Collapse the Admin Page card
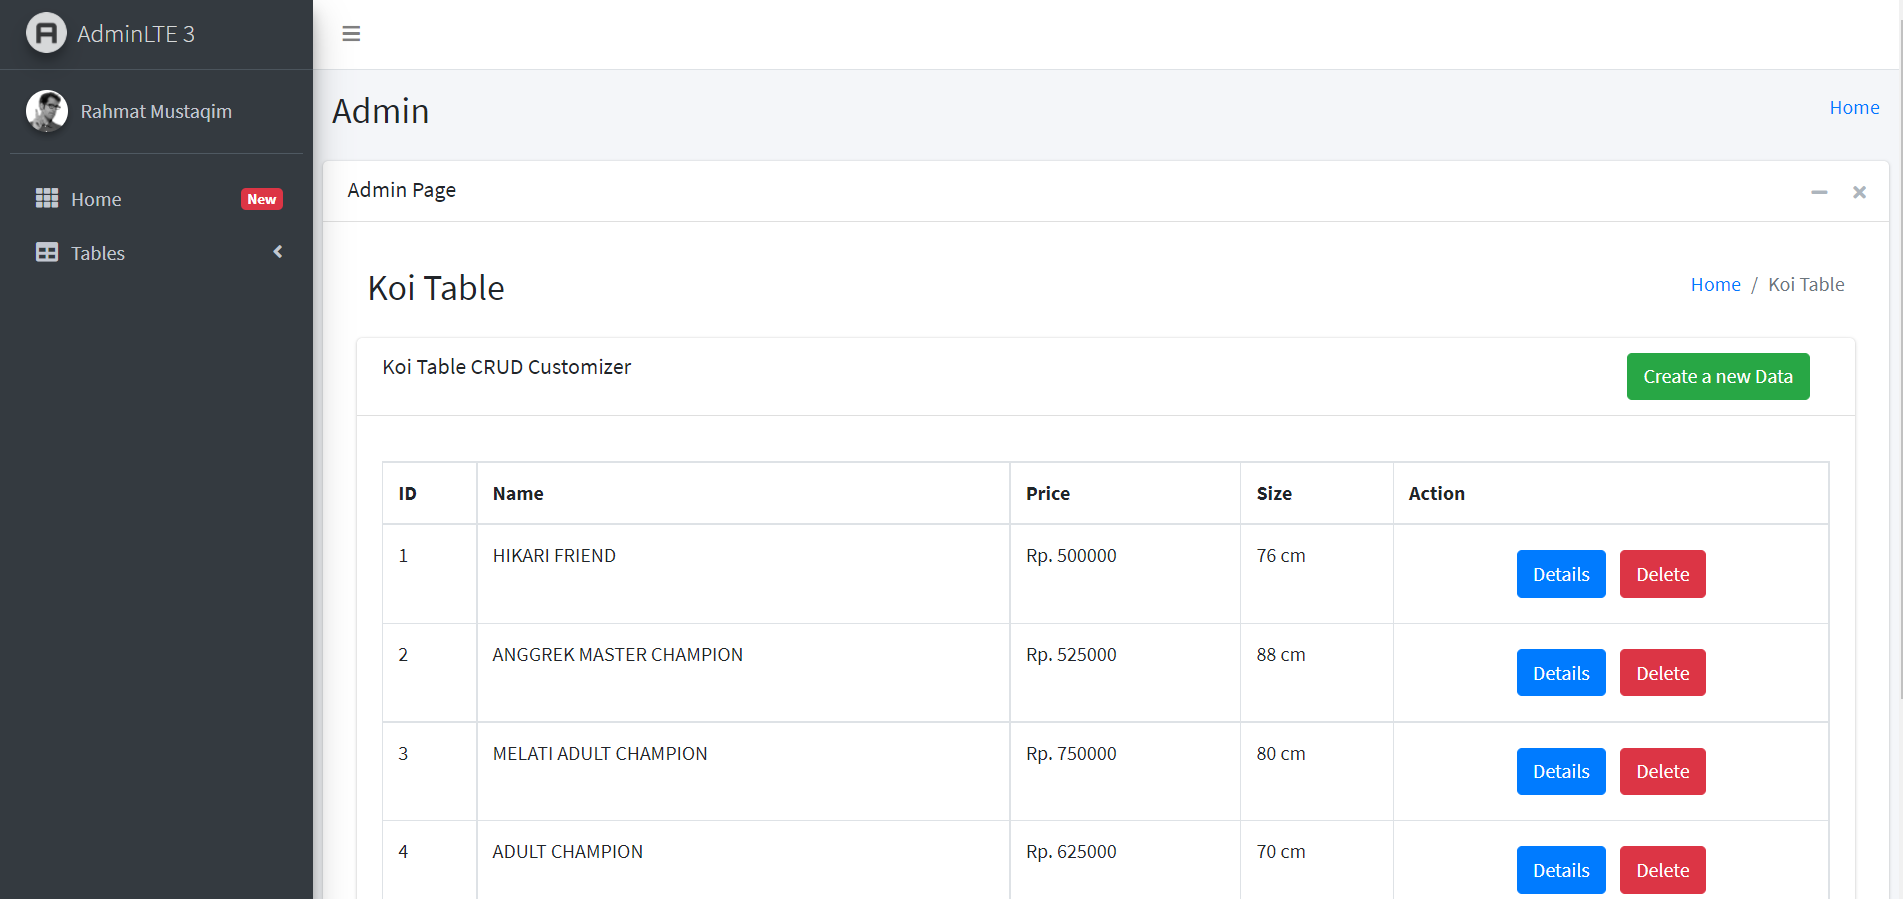 click(1819, 192)
